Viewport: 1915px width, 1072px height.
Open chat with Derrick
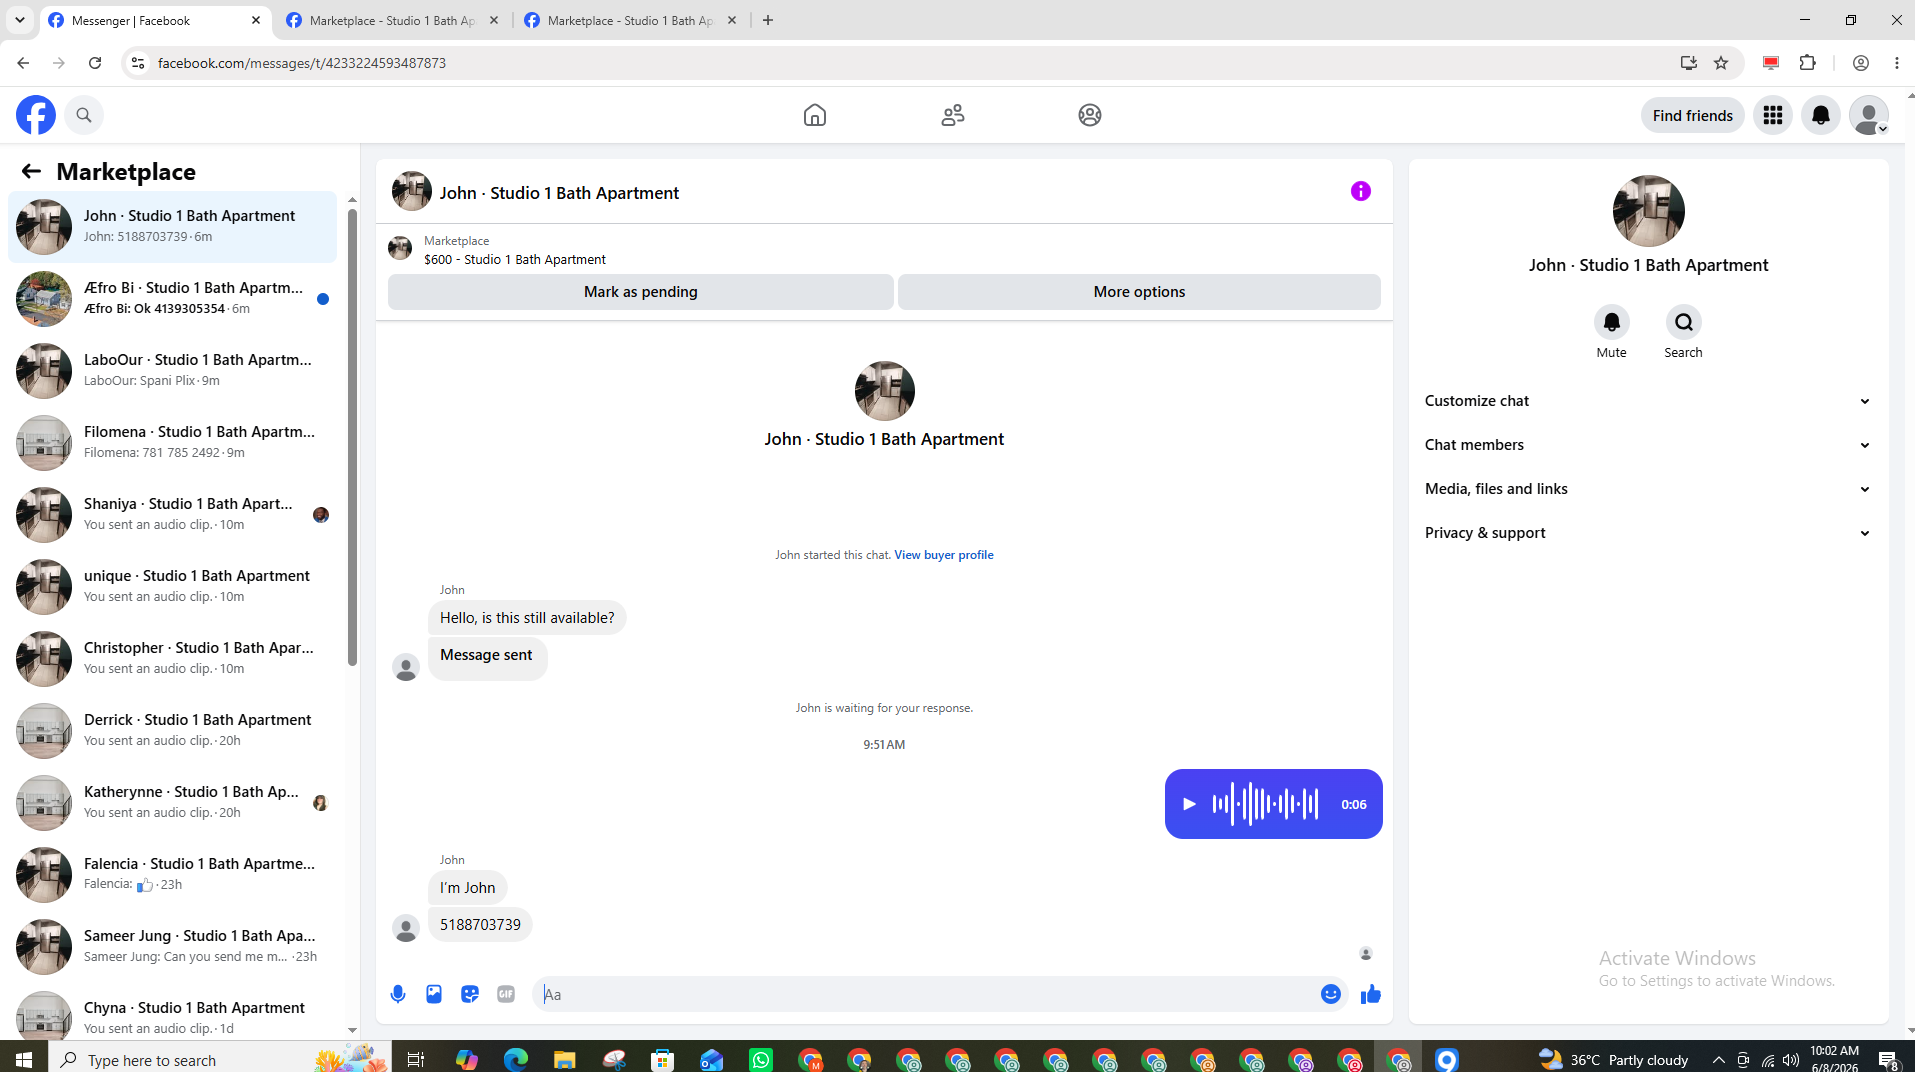pos(173,731)
